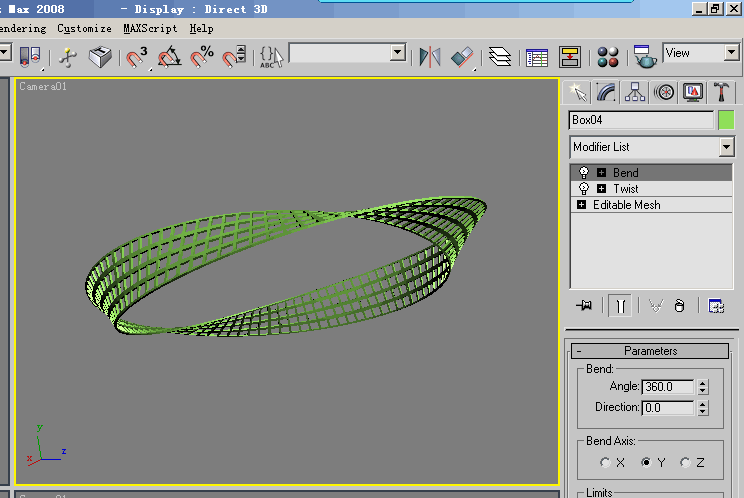Open the Customize menu
This screenshot has height=498, width=744.
(x=84, y=28)
